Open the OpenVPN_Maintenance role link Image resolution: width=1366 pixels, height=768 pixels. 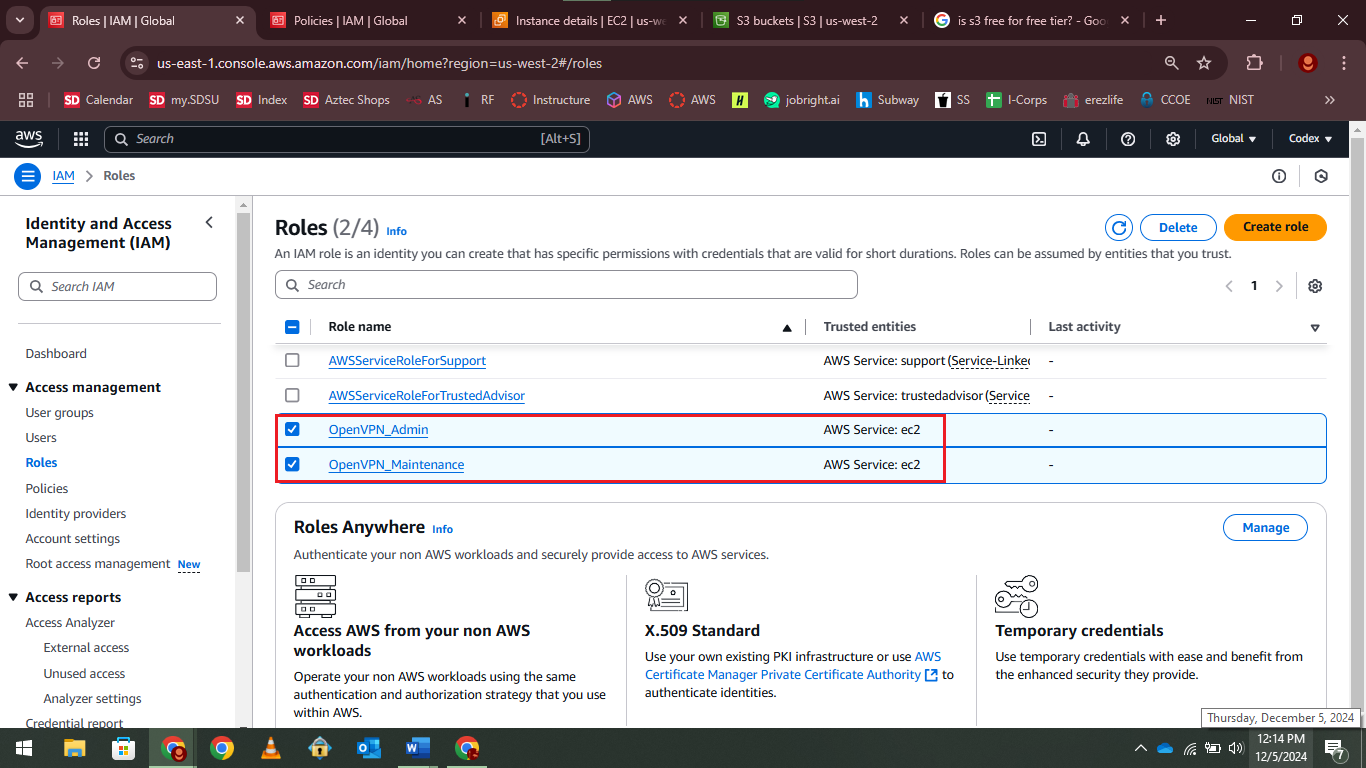[396, 465]
